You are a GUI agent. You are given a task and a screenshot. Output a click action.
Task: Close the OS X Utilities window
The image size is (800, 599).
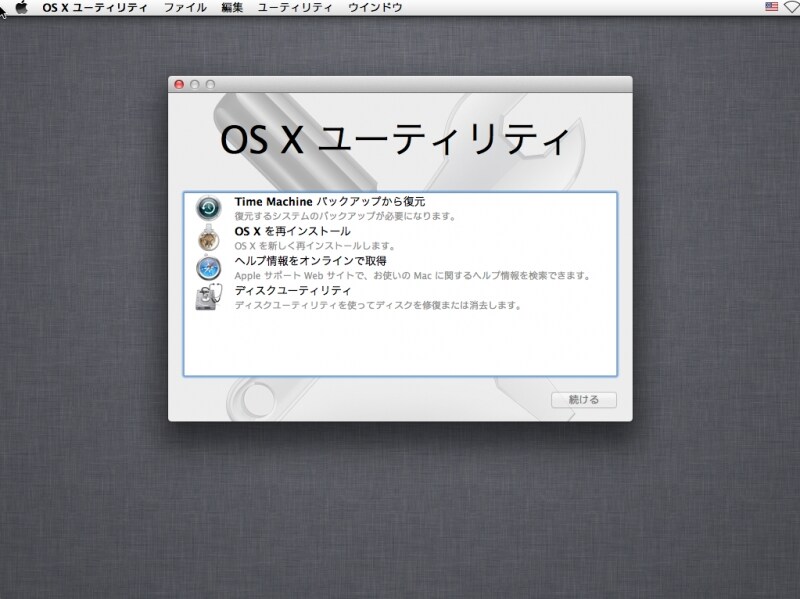[x=180, y=84]
